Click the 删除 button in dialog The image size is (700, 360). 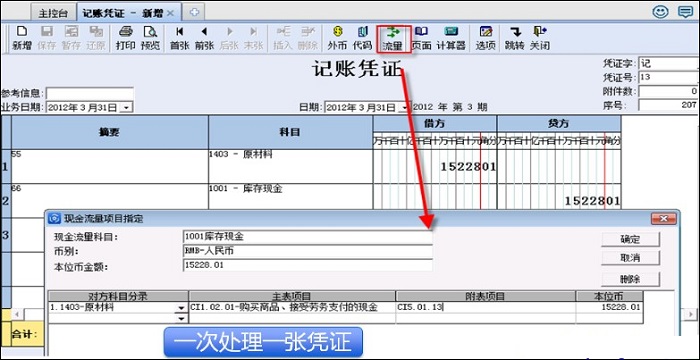click(630, 280)
